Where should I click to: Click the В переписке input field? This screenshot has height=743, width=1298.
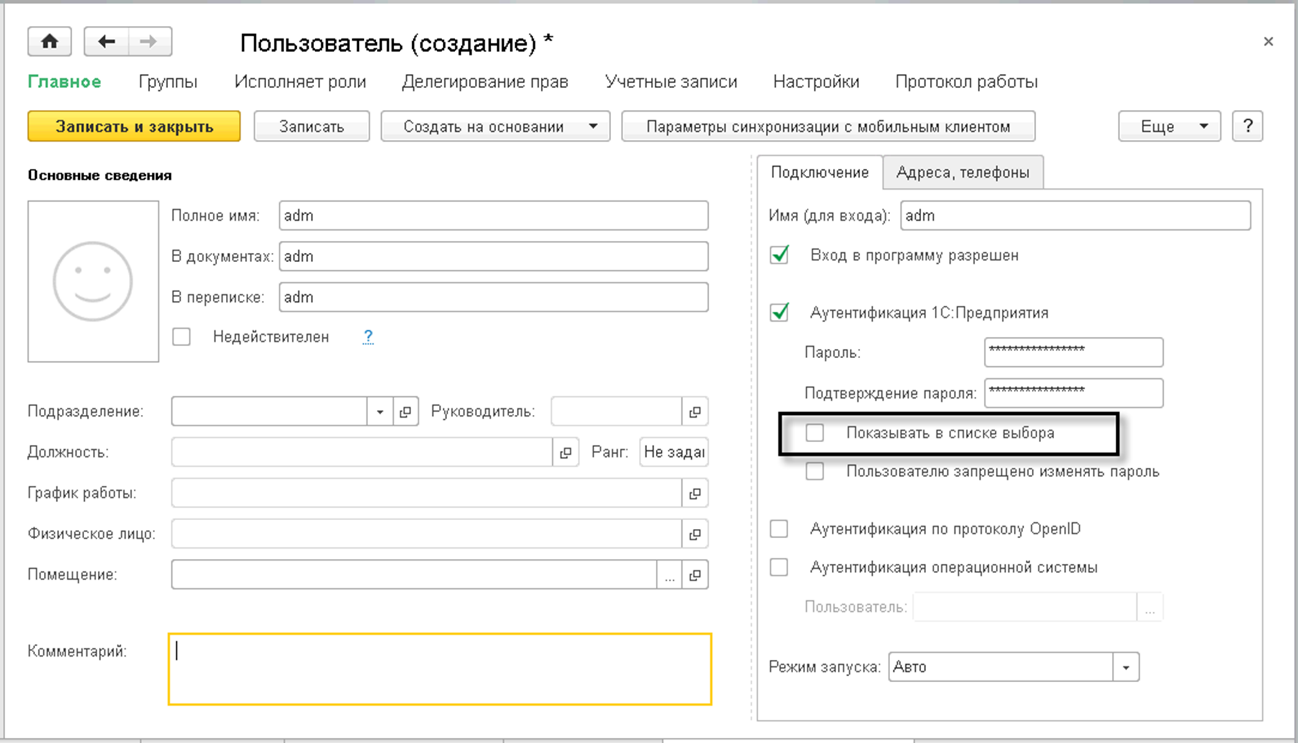(494, 297)
